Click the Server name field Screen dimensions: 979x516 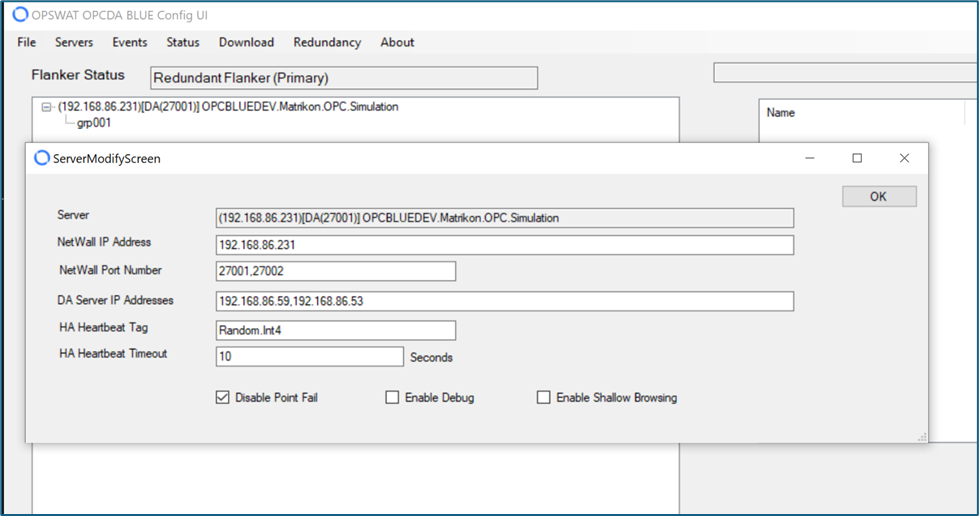504,218
